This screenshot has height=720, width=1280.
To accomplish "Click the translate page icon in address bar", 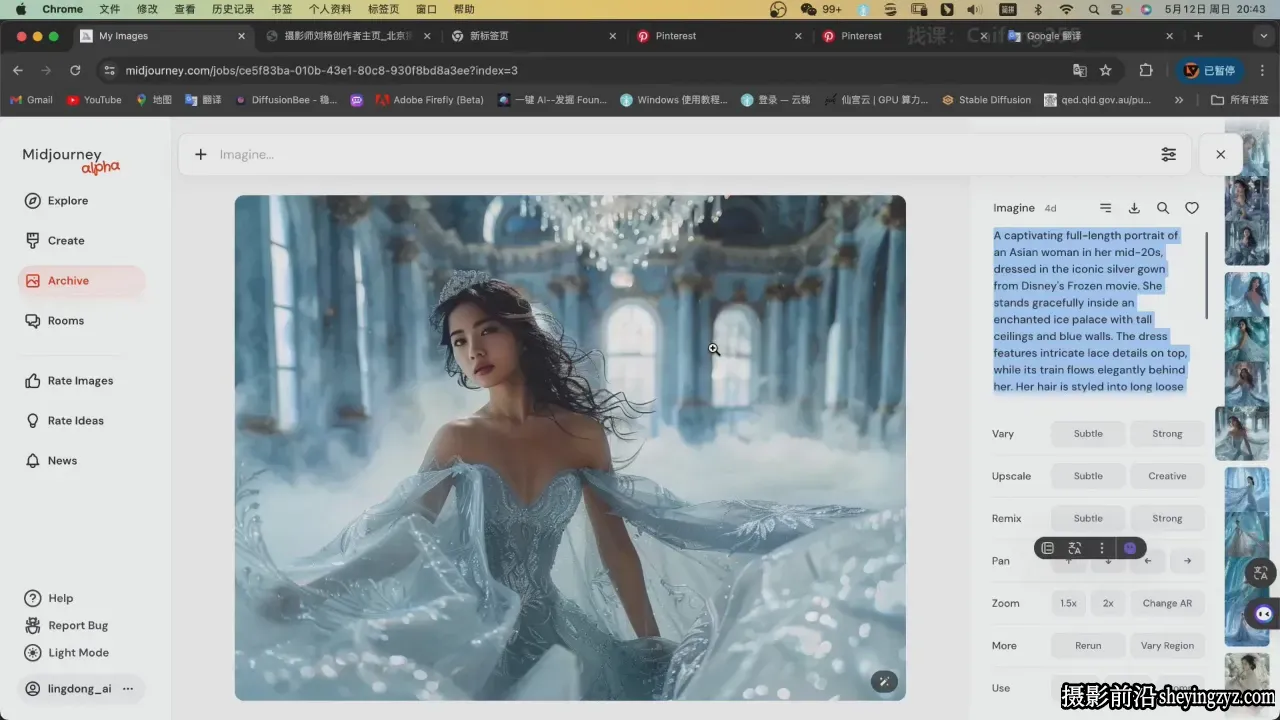I will pos(1079,70).
